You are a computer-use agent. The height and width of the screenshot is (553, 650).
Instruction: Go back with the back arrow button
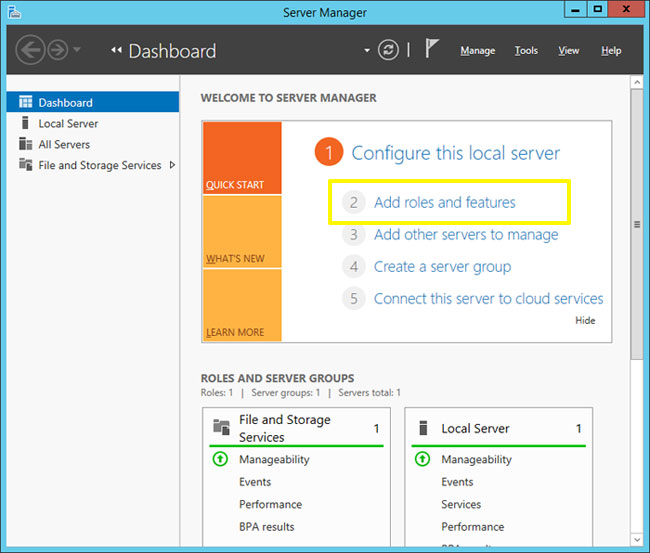[30, 50]
